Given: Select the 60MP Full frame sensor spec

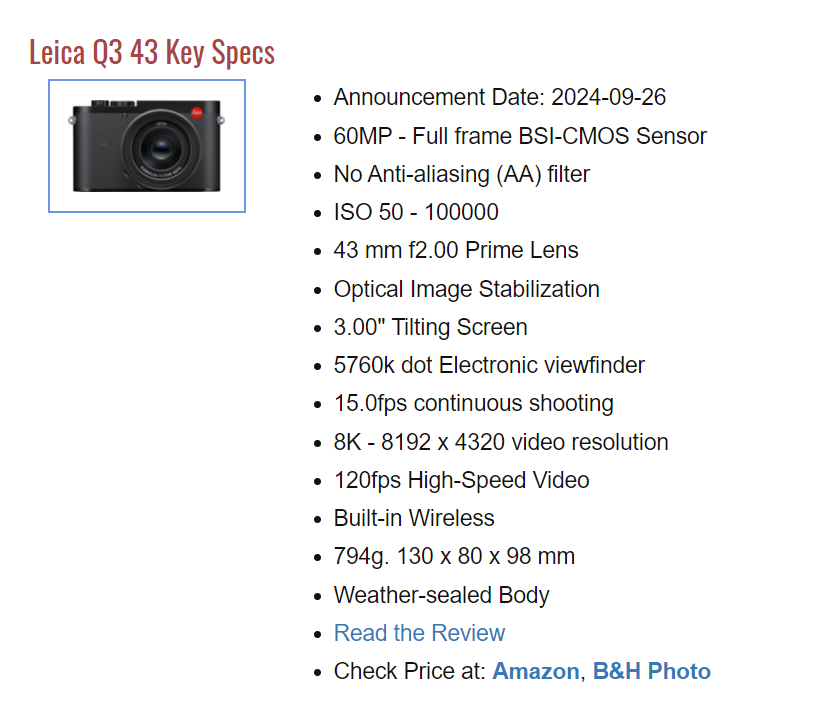Looking at the screenshot, I should (520, 136).
